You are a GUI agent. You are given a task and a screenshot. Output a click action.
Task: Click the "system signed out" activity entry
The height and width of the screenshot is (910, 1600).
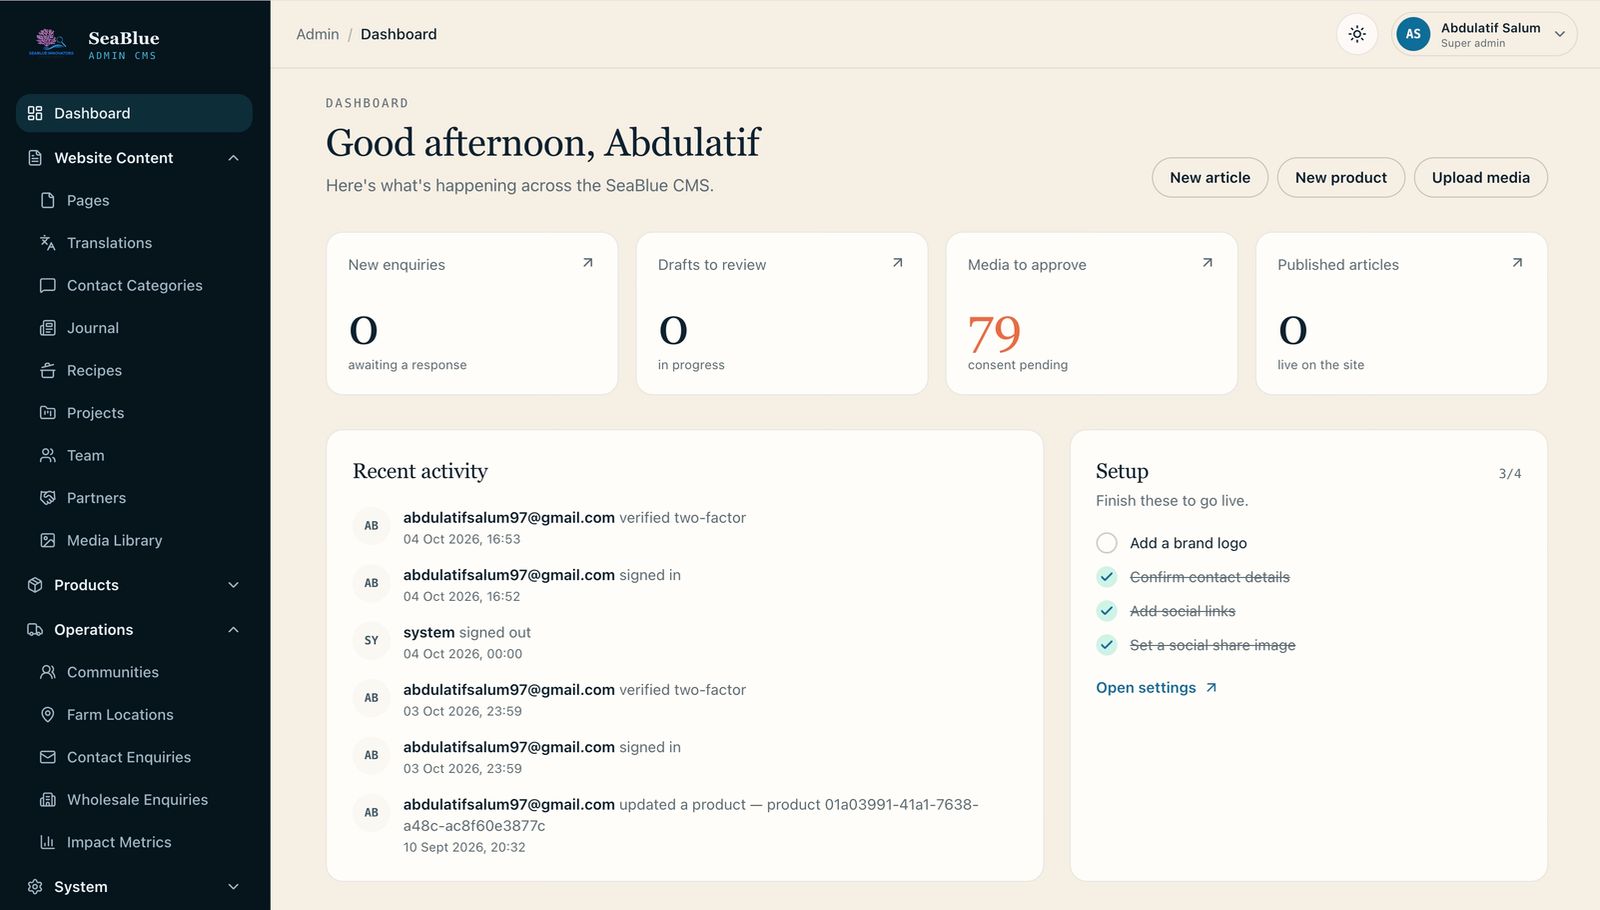(x=685, y=642)
